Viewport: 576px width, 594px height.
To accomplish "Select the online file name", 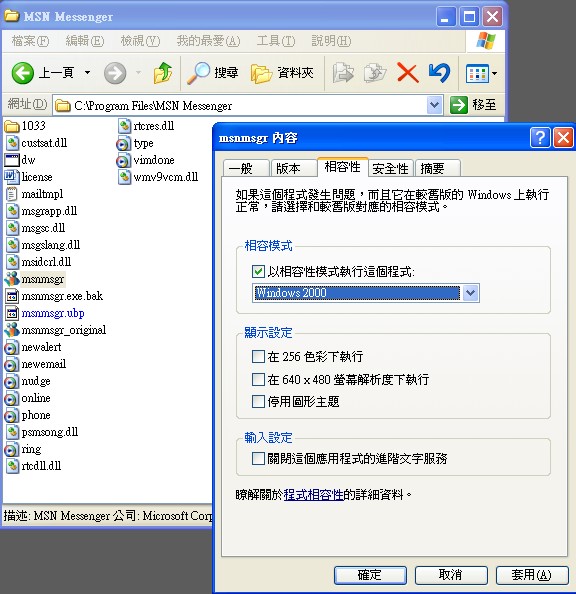I will pyautogui.click(x=36, y=398).
